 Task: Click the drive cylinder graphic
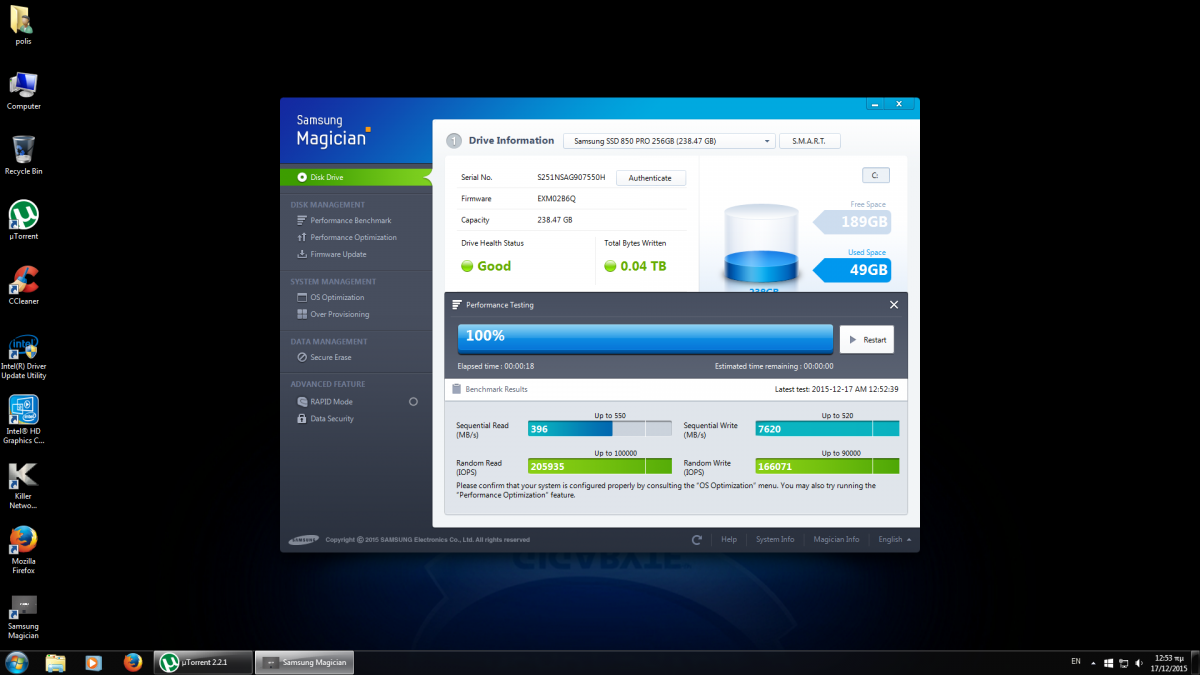[x=761, y=246]
